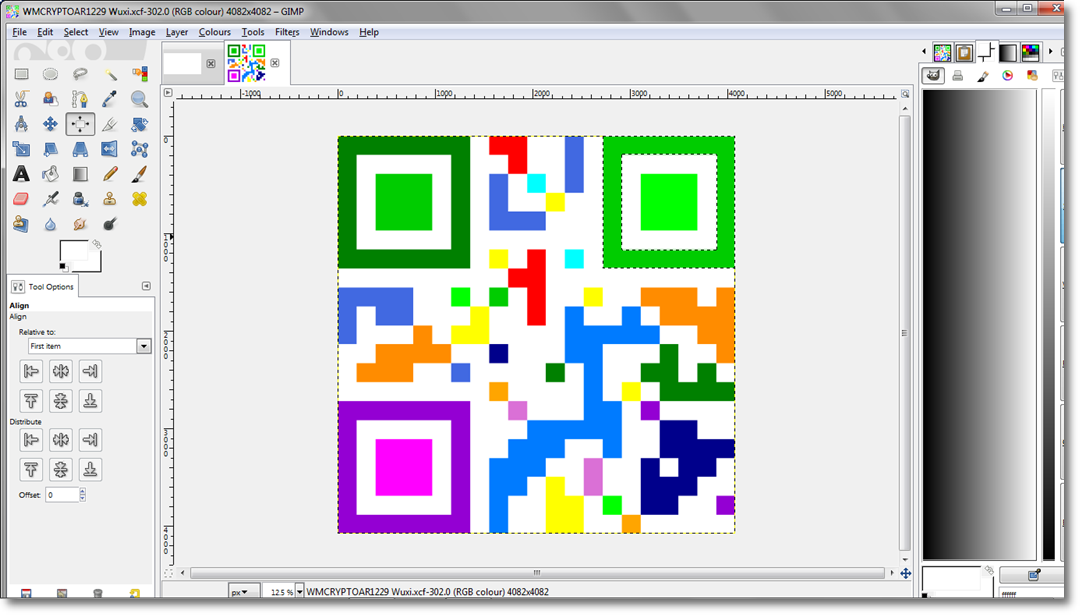The width and height of the screenshot is (1080, 615).
Task: Select the Shear tool
Action: [x=50, y=149]
